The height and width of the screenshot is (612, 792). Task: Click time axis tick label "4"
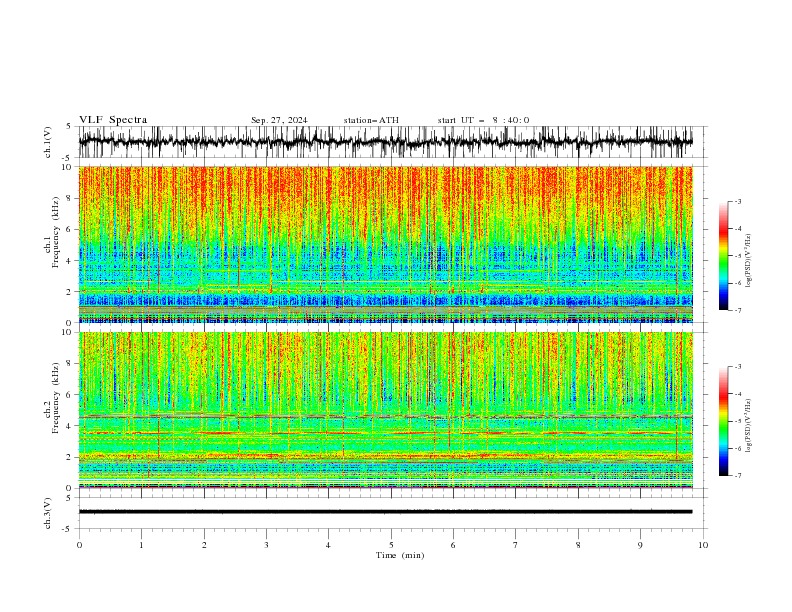pos(328,545)
